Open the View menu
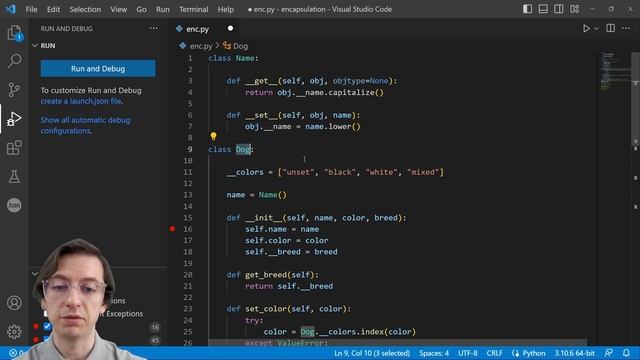Viewport: 640px width, 360px height. point(118,9)
